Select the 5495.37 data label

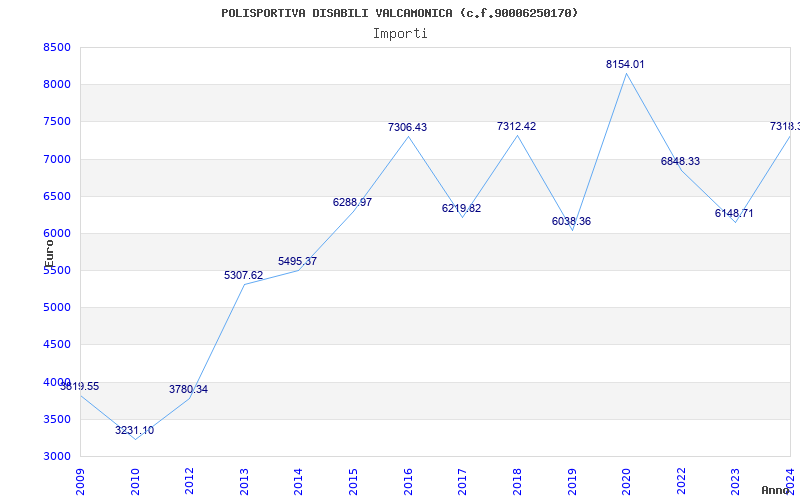pos(297,262)
